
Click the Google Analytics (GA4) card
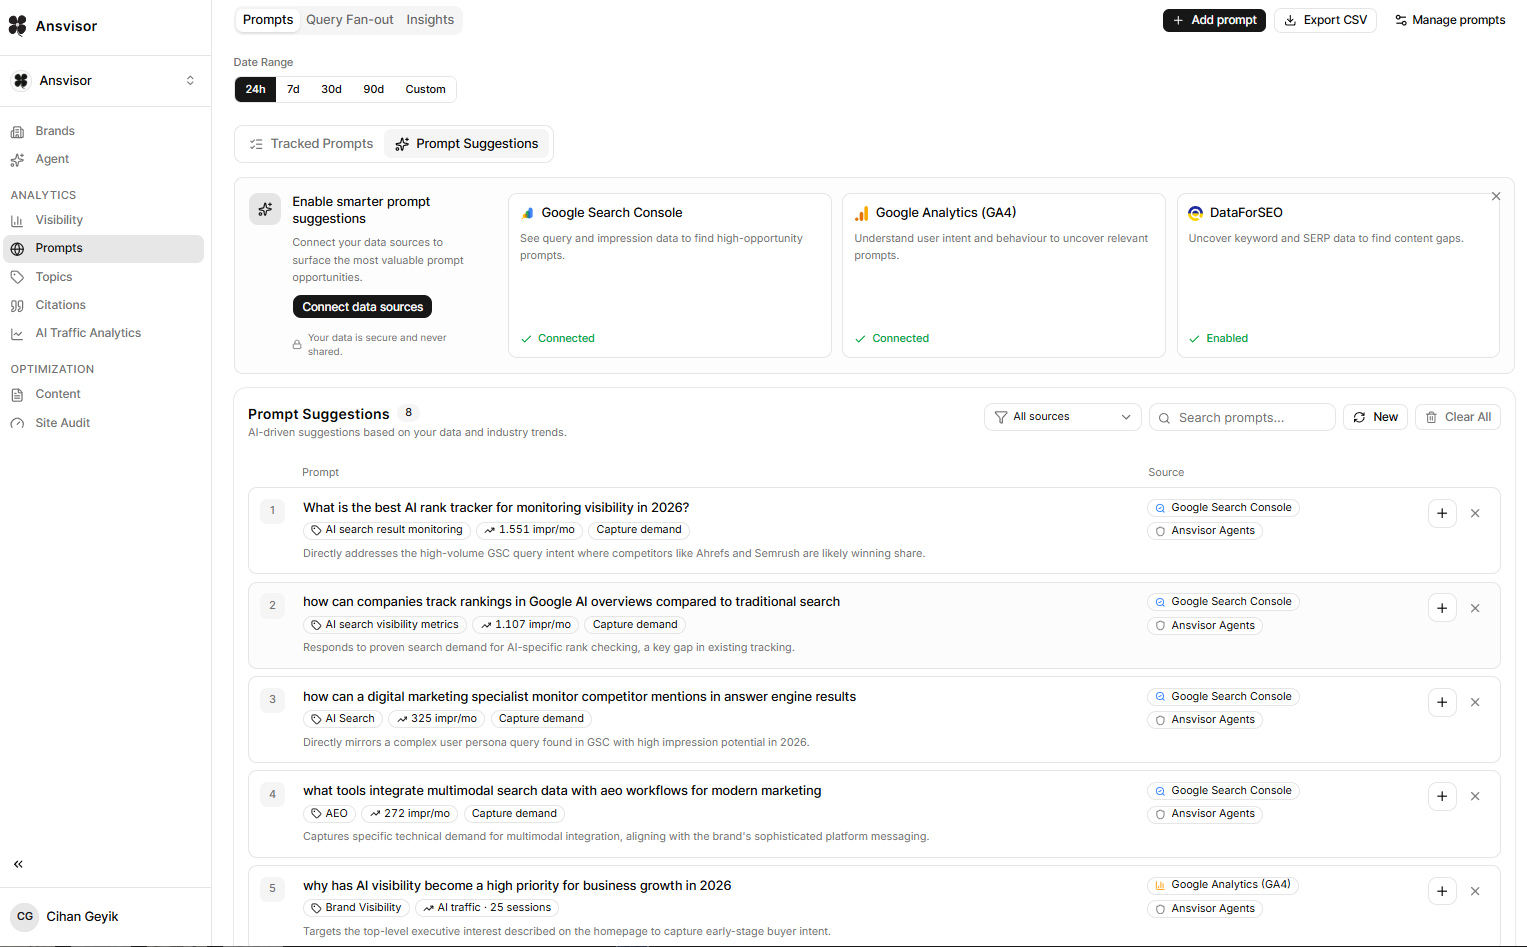[1004, 275]
